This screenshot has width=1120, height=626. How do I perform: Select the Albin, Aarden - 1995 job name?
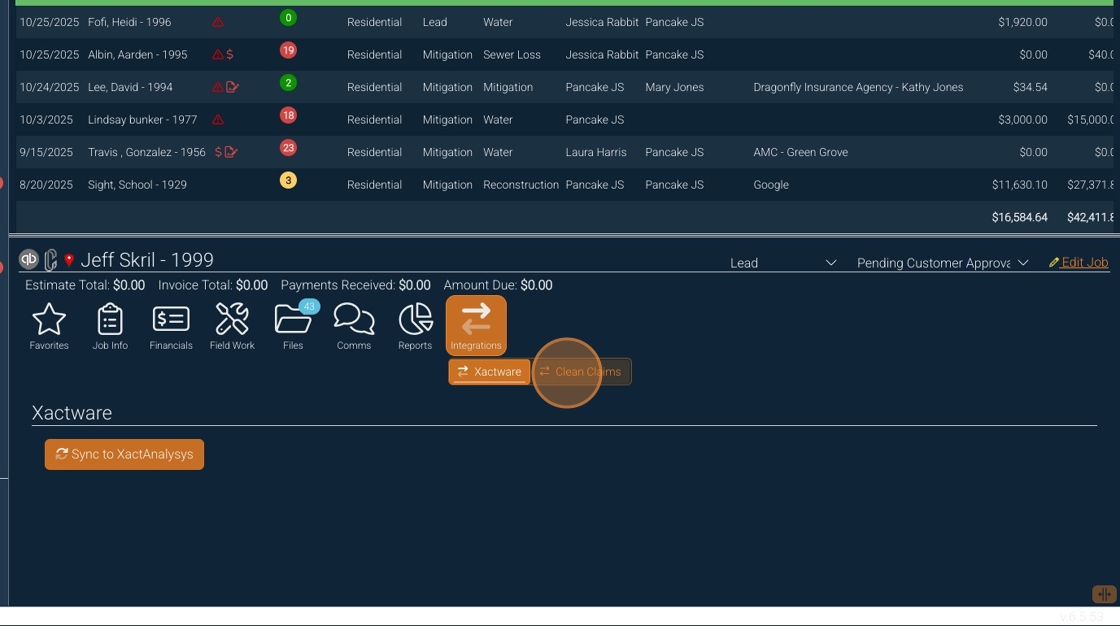138,54
